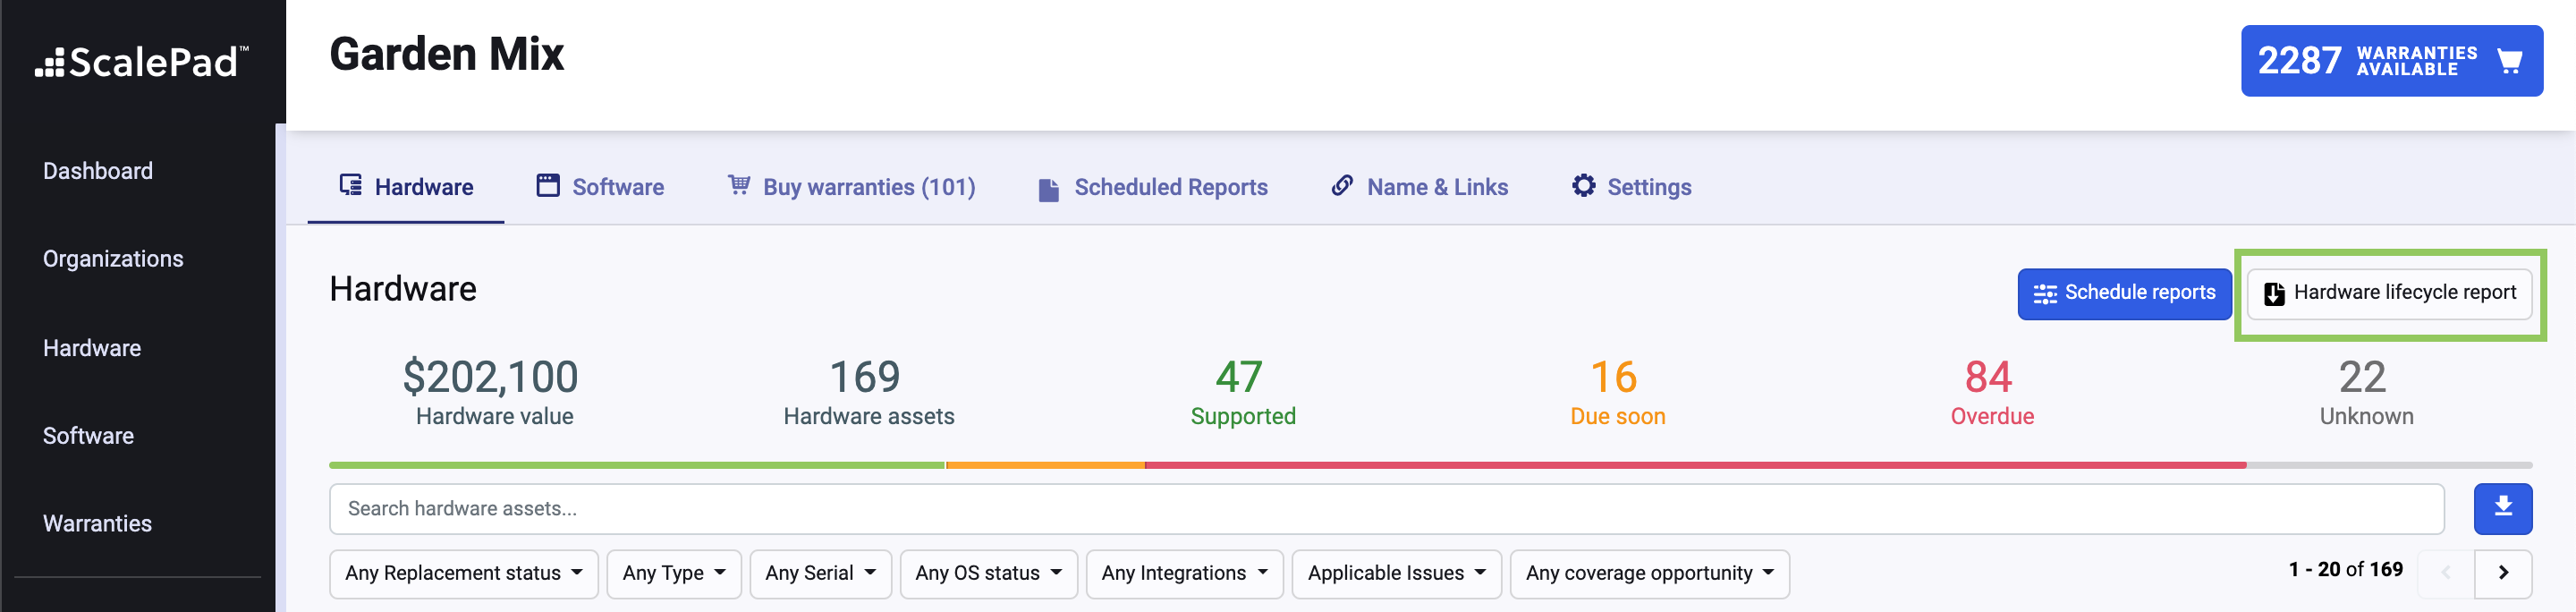Open the Buy warranties (101) tab

tap(851, 187)
